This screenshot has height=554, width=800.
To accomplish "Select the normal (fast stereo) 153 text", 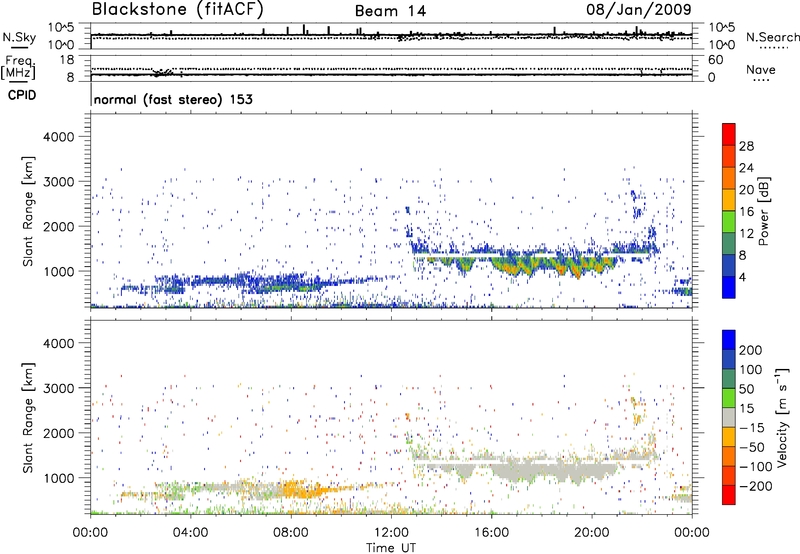I will (x=173, y=99).
